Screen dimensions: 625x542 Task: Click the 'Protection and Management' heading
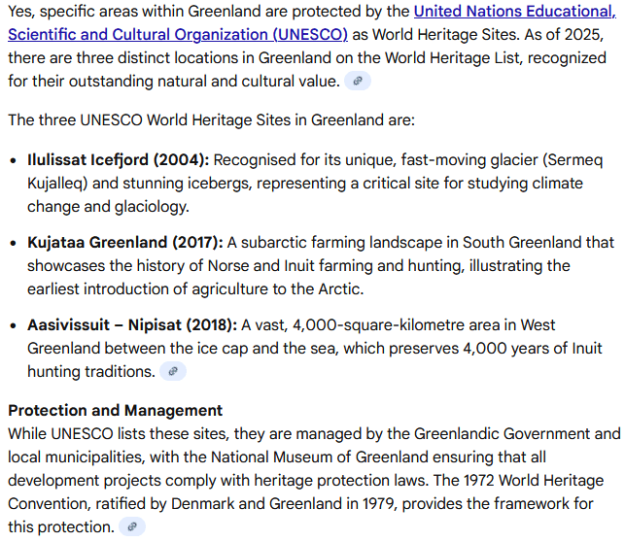point(115,410)
